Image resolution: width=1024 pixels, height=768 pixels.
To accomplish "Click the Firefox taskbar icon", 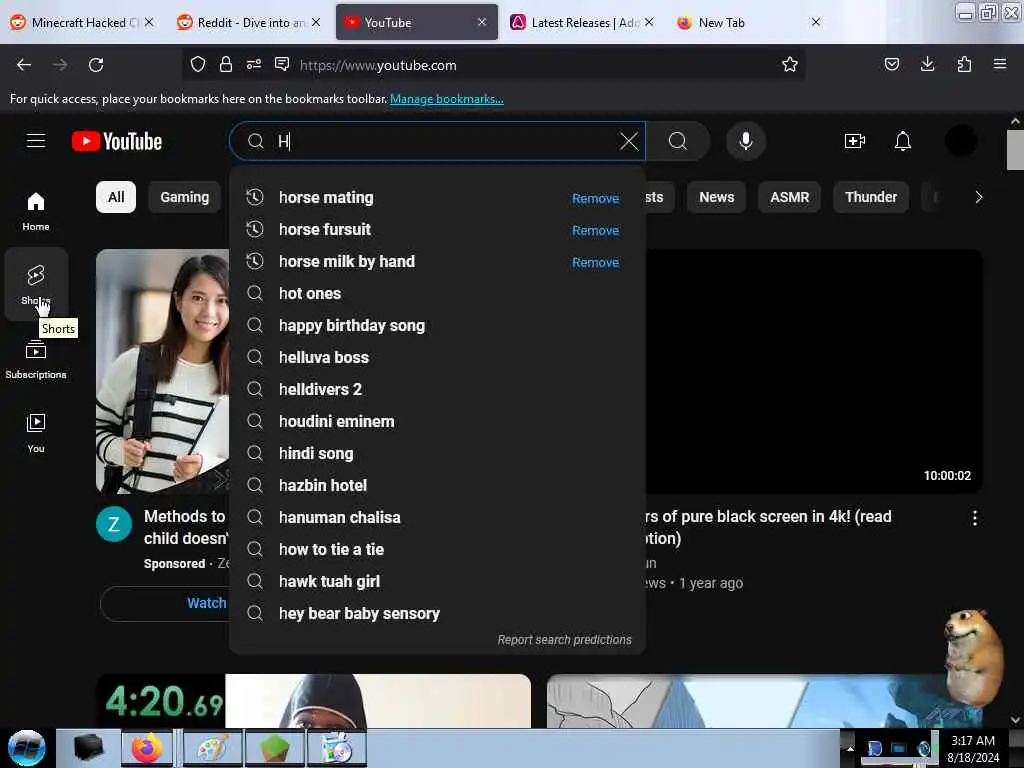I will pyautogui.click(x=147, y=748).
